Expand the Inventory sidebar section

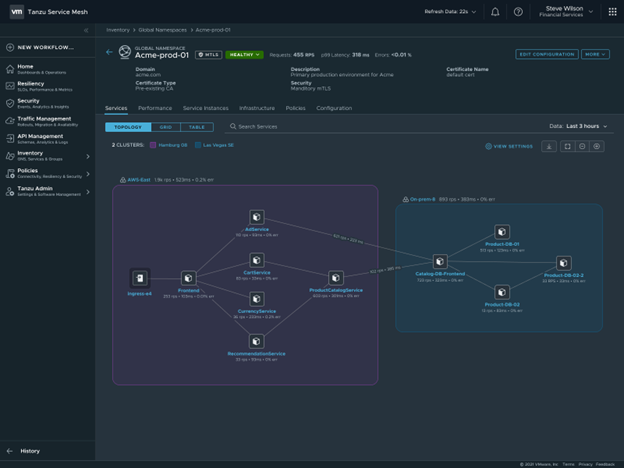tap(87, 156)
